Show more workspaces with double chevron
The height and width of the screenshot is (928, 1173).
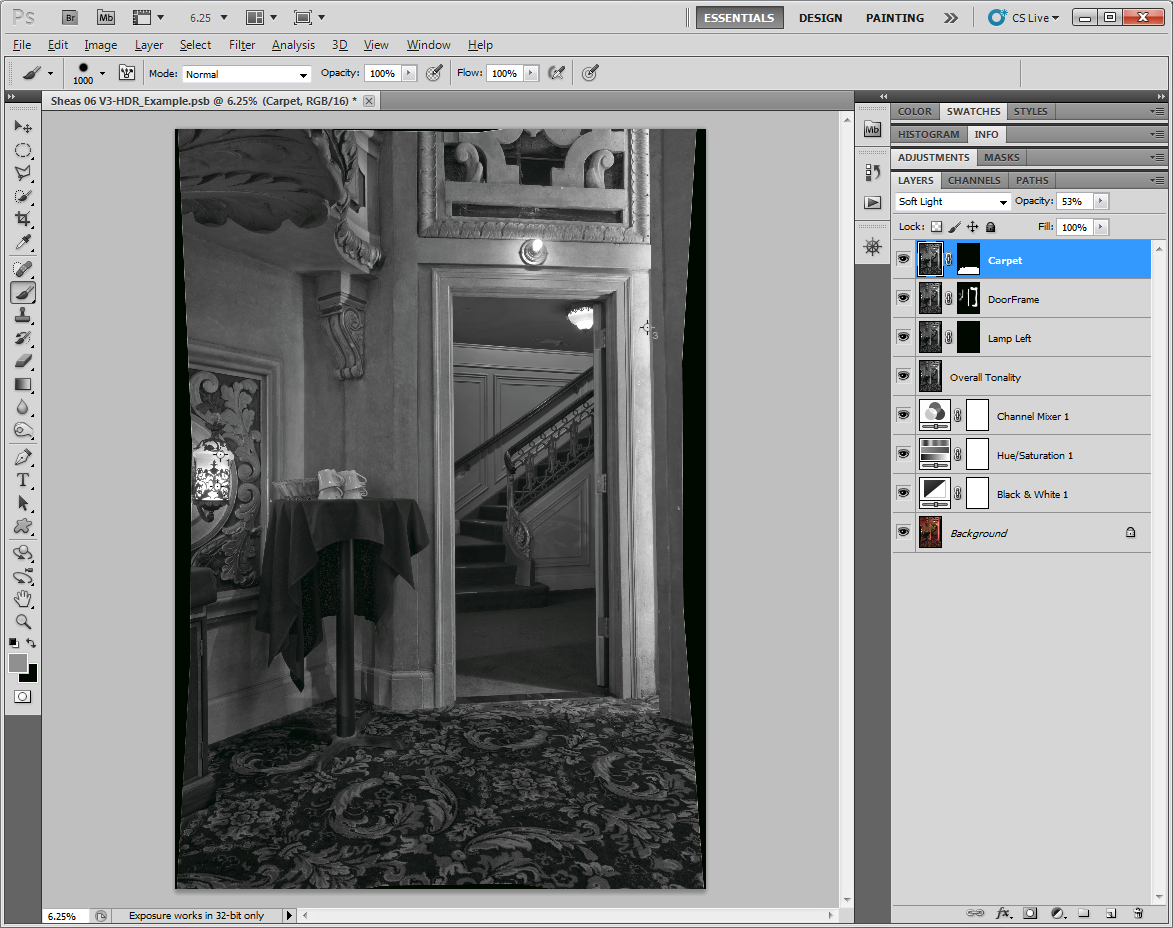pos(951,18)
